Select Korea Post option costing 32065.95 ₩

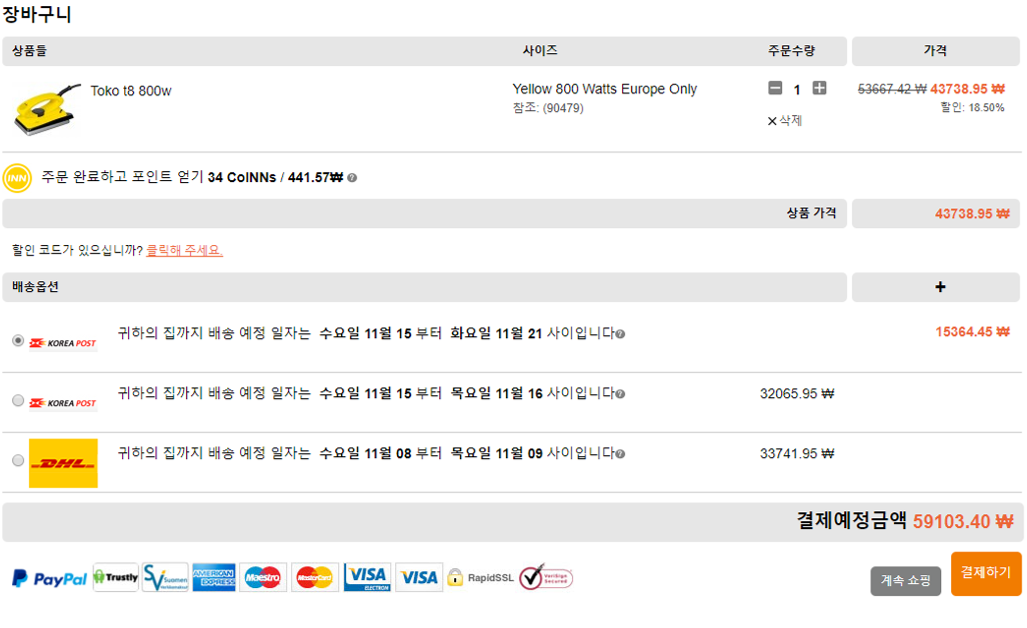tap(18, 400)
